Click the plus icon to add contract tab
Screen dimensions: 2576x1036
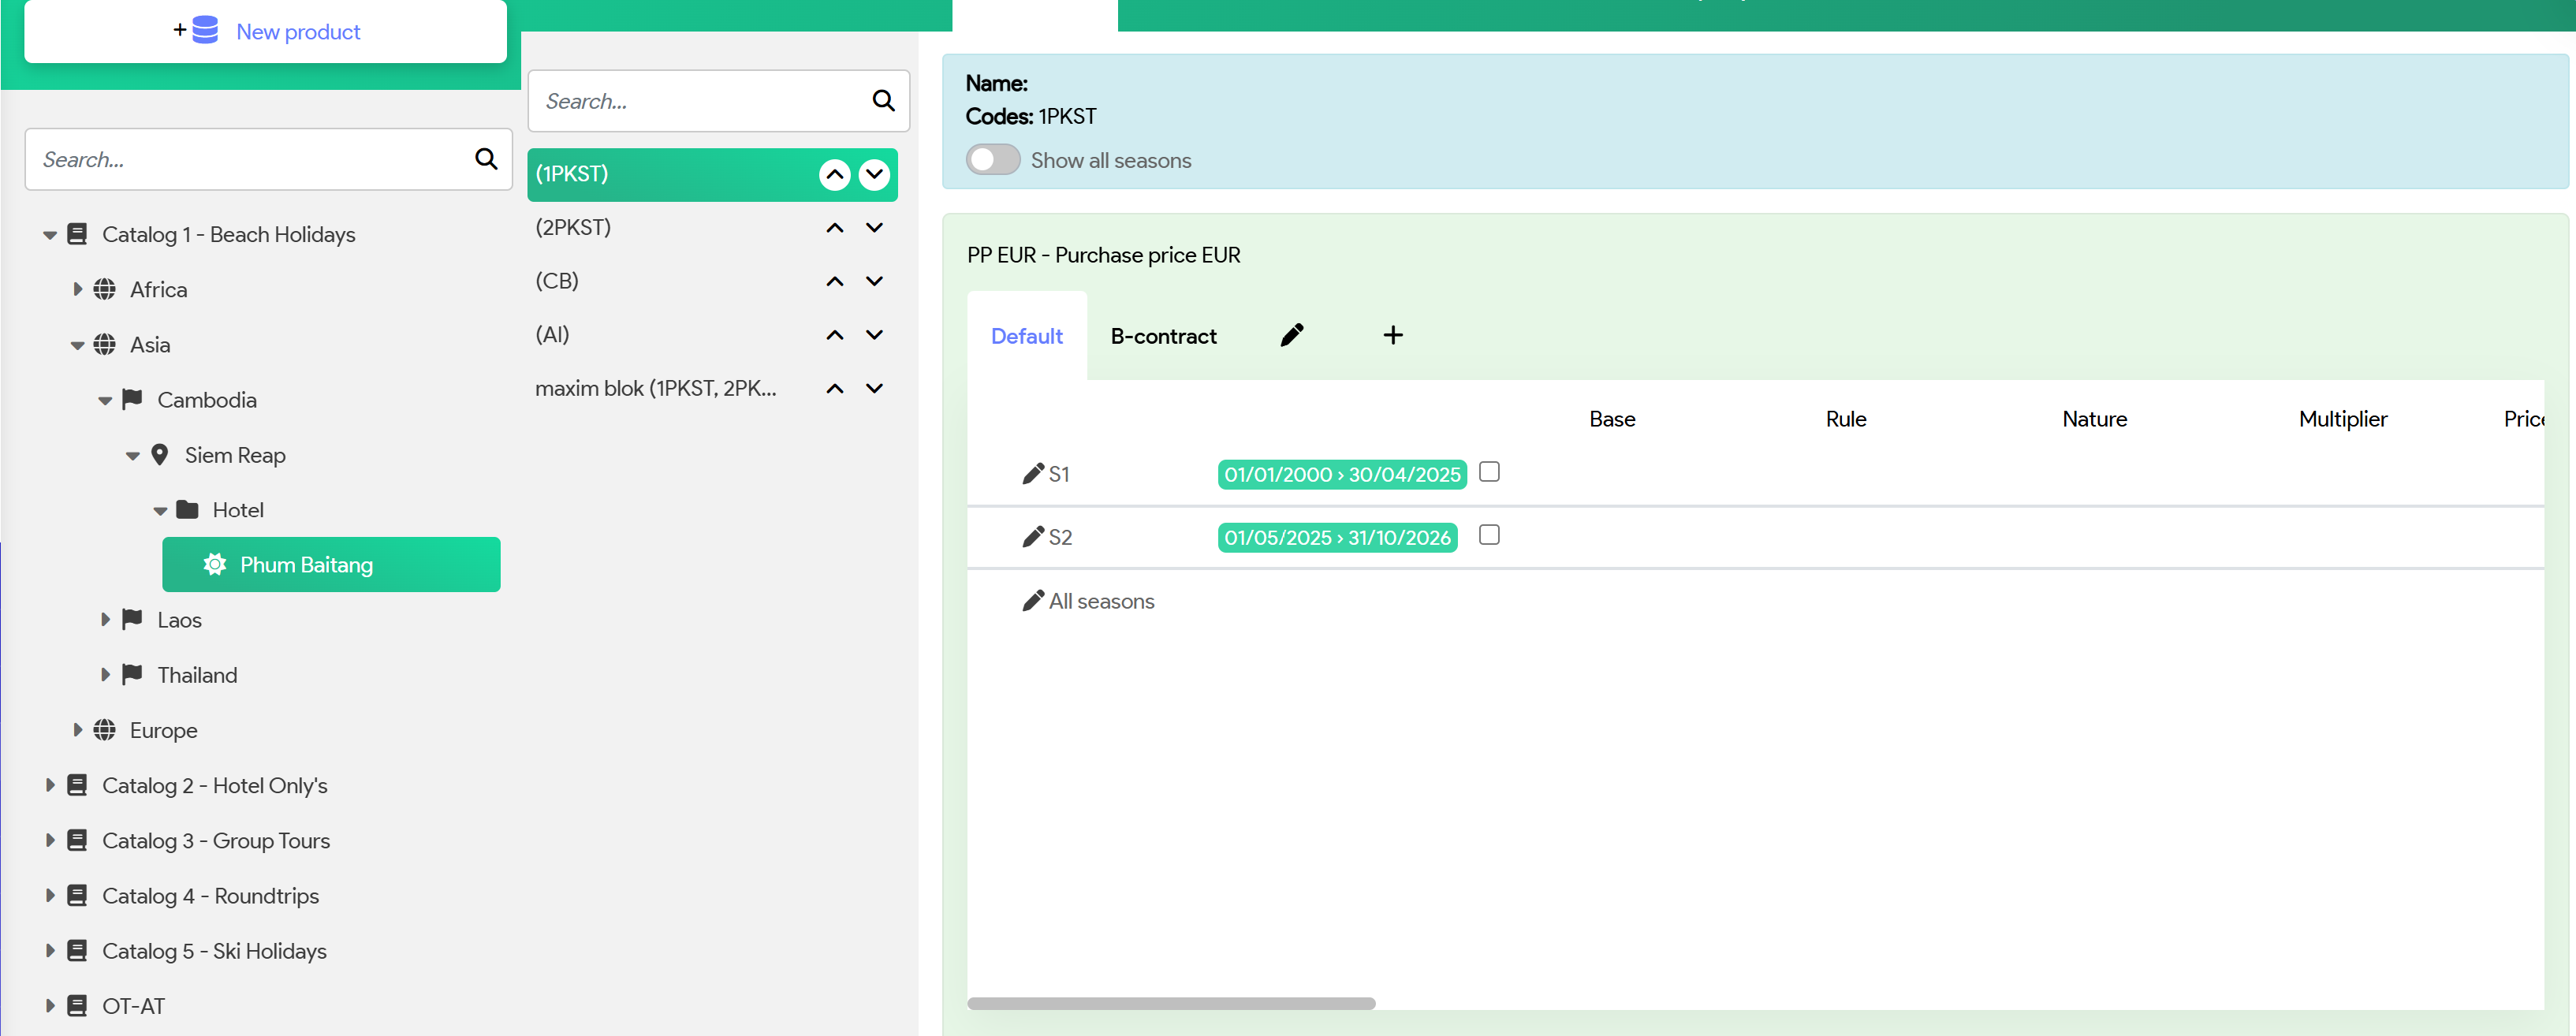point(1392,335)
